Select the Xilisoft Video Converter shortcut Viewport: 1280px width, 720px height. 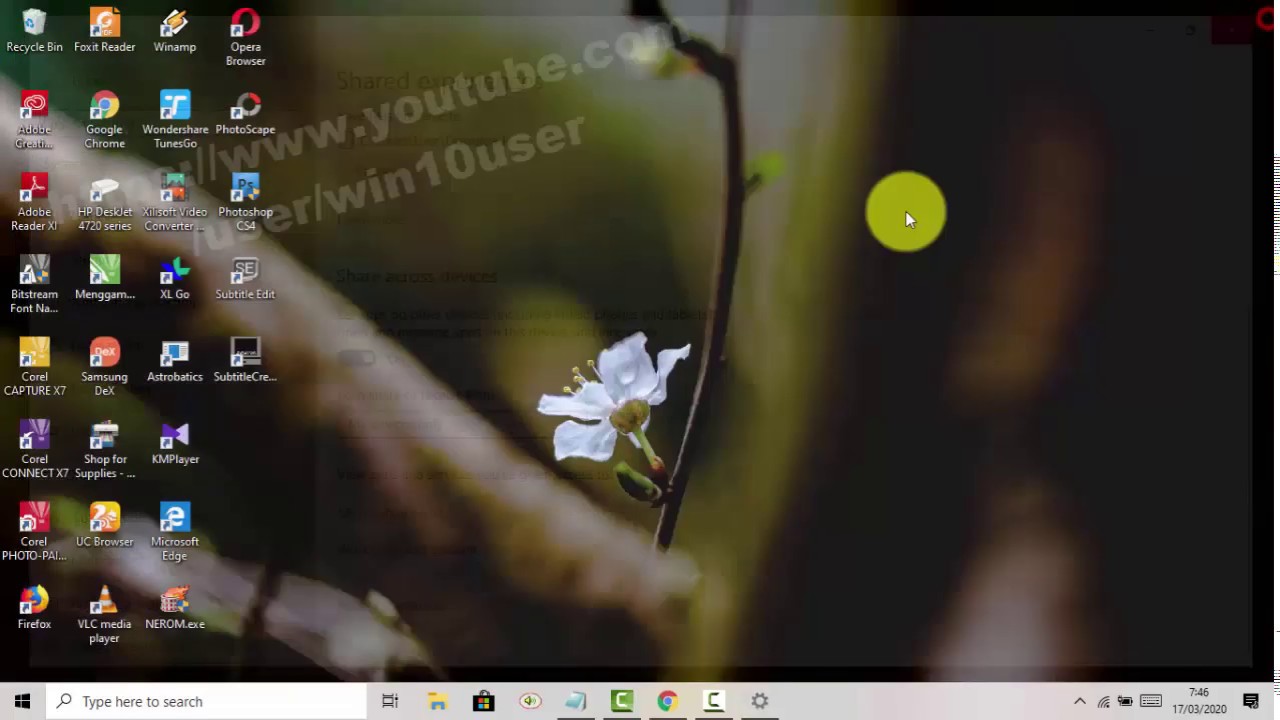175,202
